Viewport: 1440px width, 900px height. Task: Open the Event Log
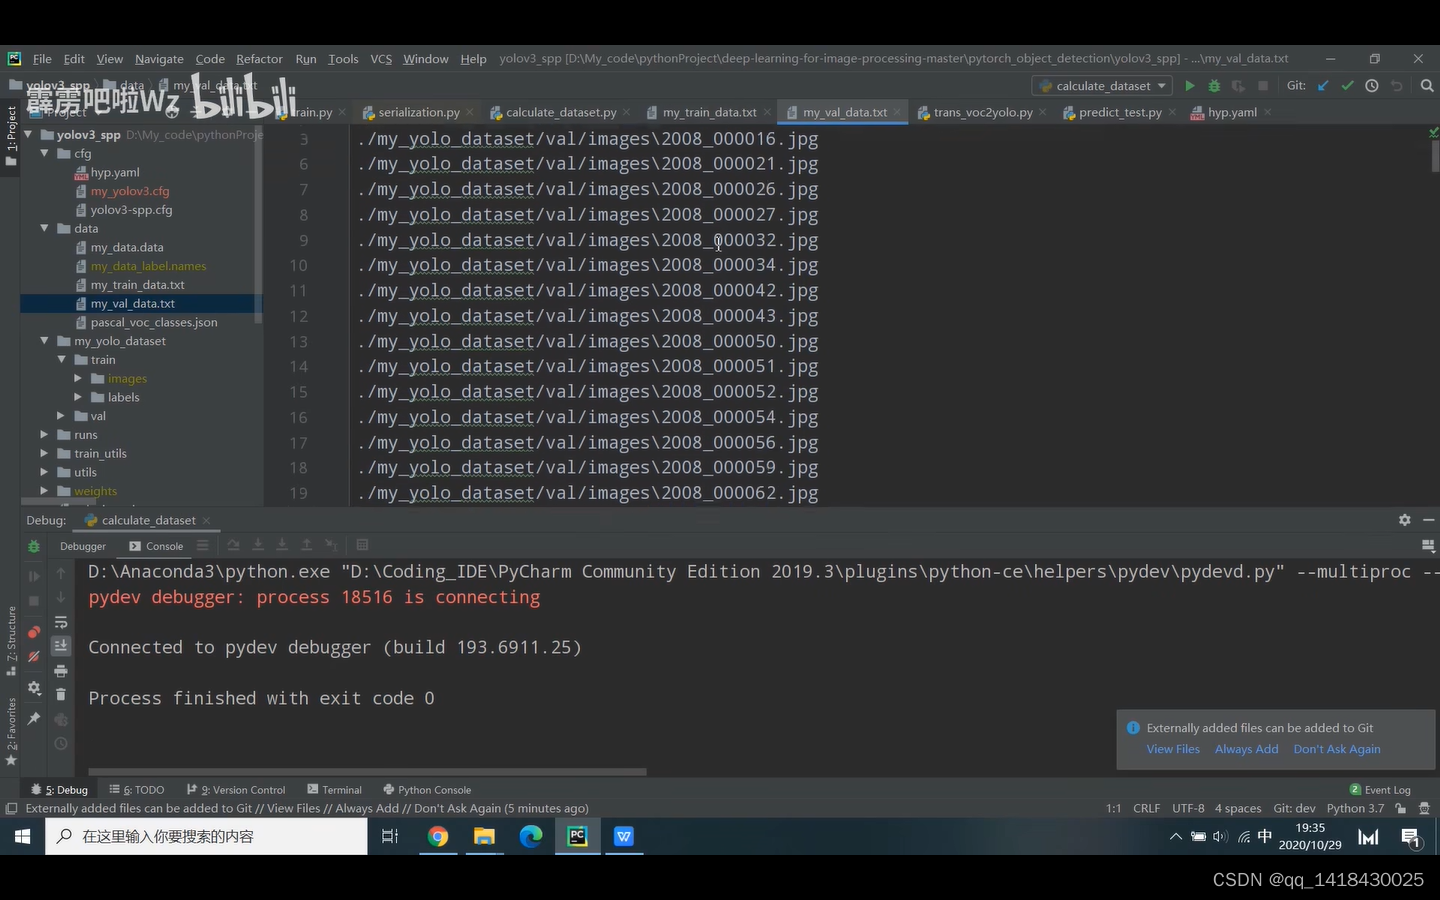point(1380,790)
